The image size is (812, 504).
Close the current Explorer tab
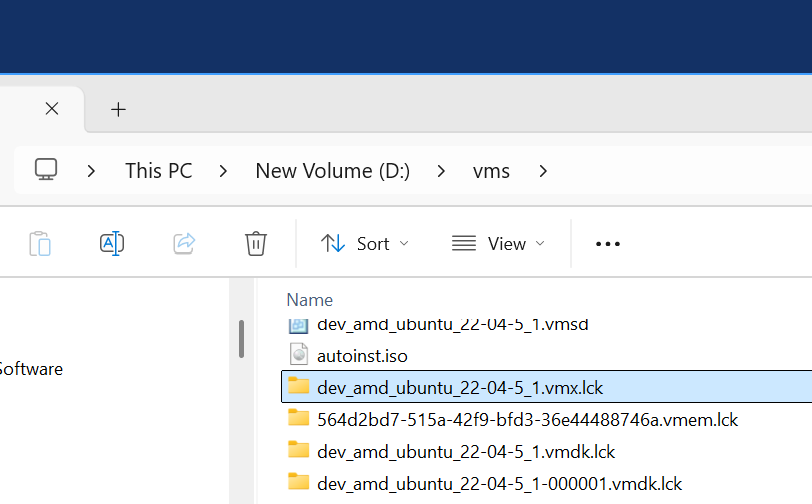click(x=52, y=109)
